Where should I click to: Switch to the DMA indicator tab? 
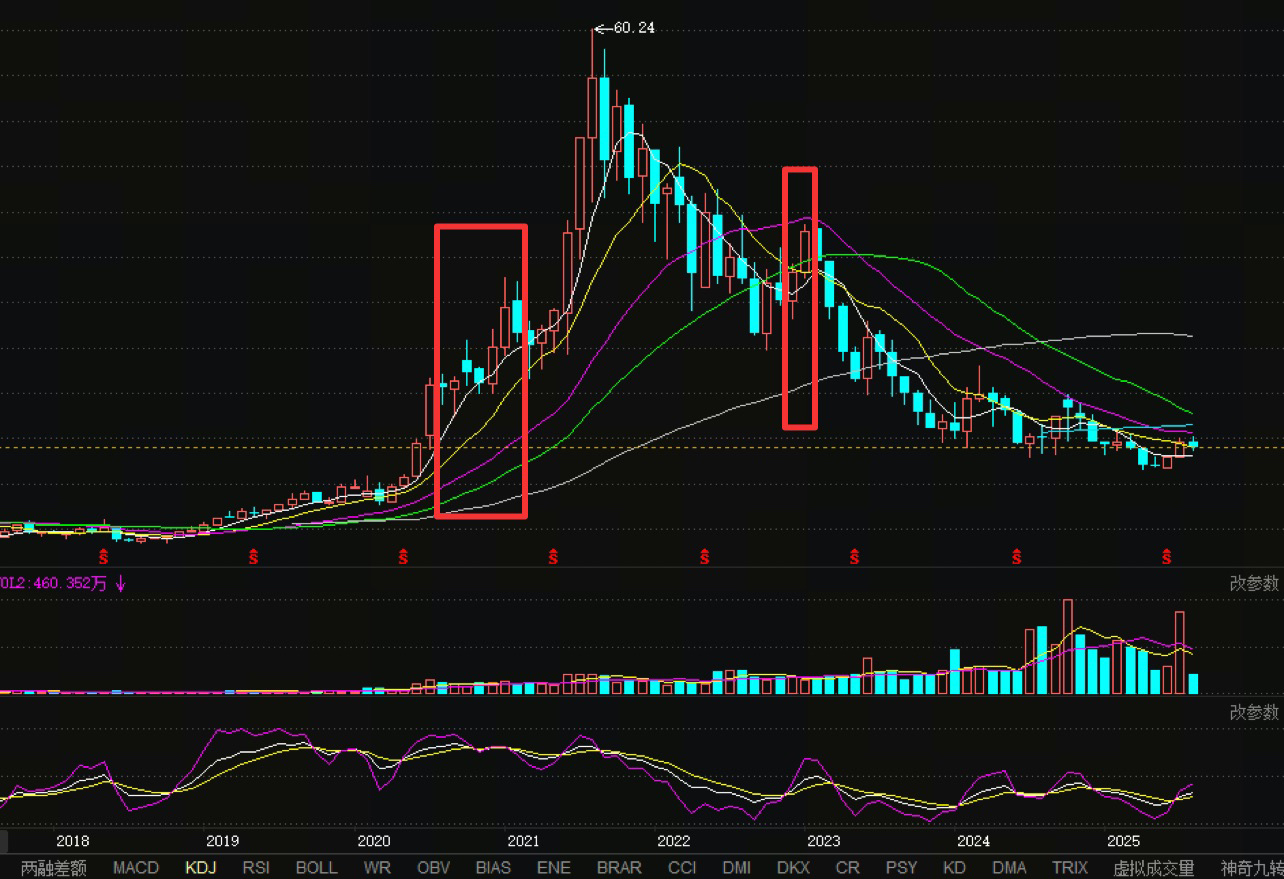click(1009, 868)
